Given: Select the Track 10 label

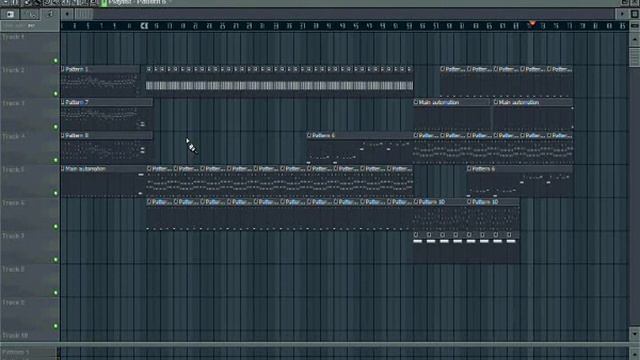Looking at the screenshot, I should [x=15, y=336].
